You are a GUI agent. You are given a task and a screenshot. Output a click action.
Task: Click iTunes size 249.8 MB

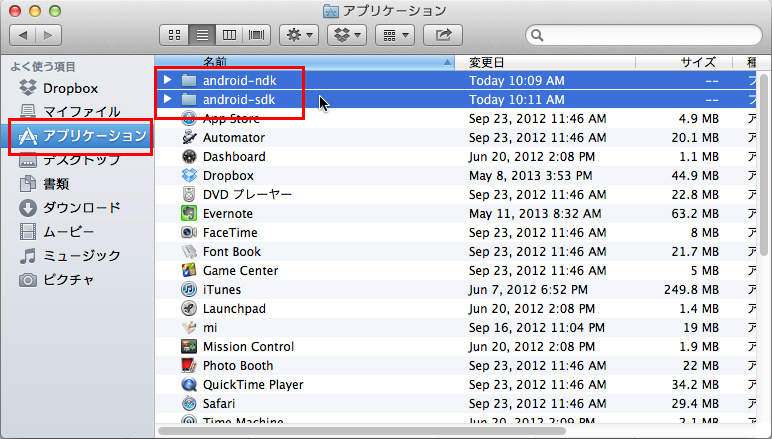tap(691, 289)
